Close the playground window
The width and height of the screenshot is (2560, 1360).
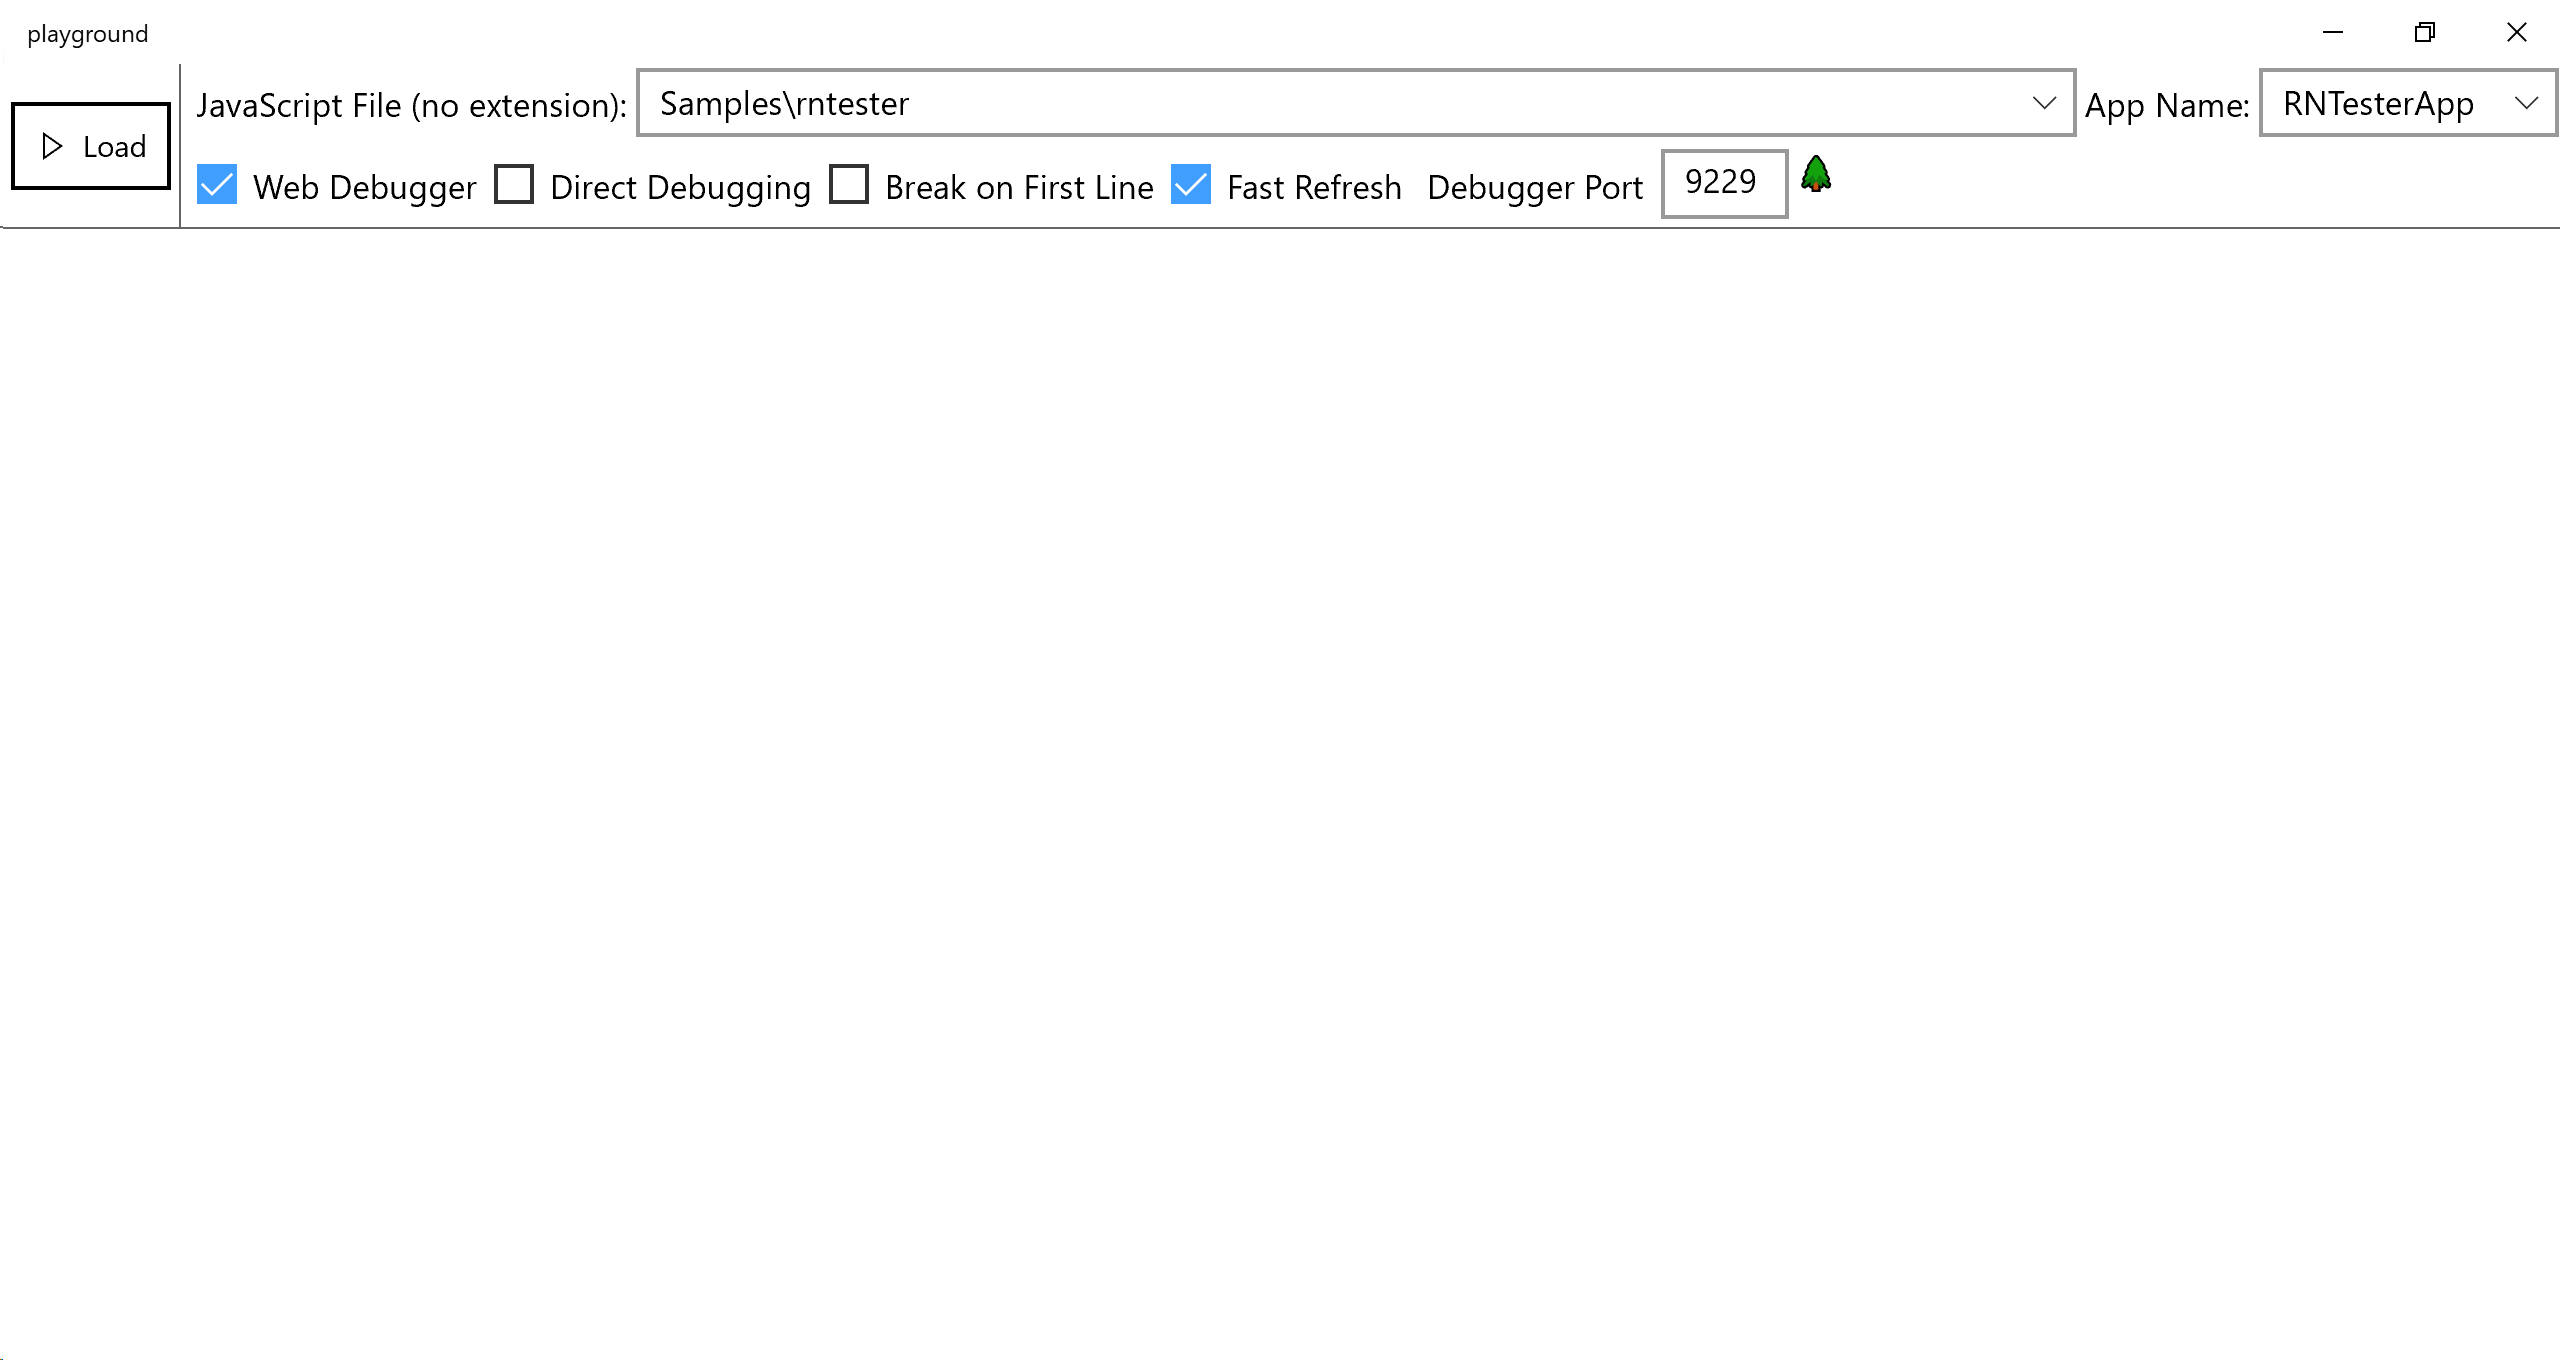click(x=2517, y=33)
